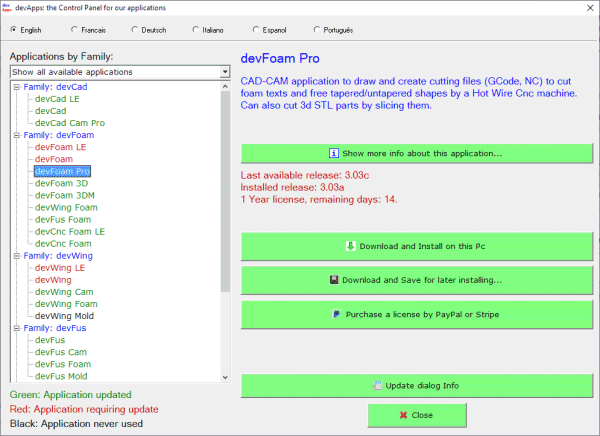
Task: Select devWing Cam entry
Action: [64, 292]
